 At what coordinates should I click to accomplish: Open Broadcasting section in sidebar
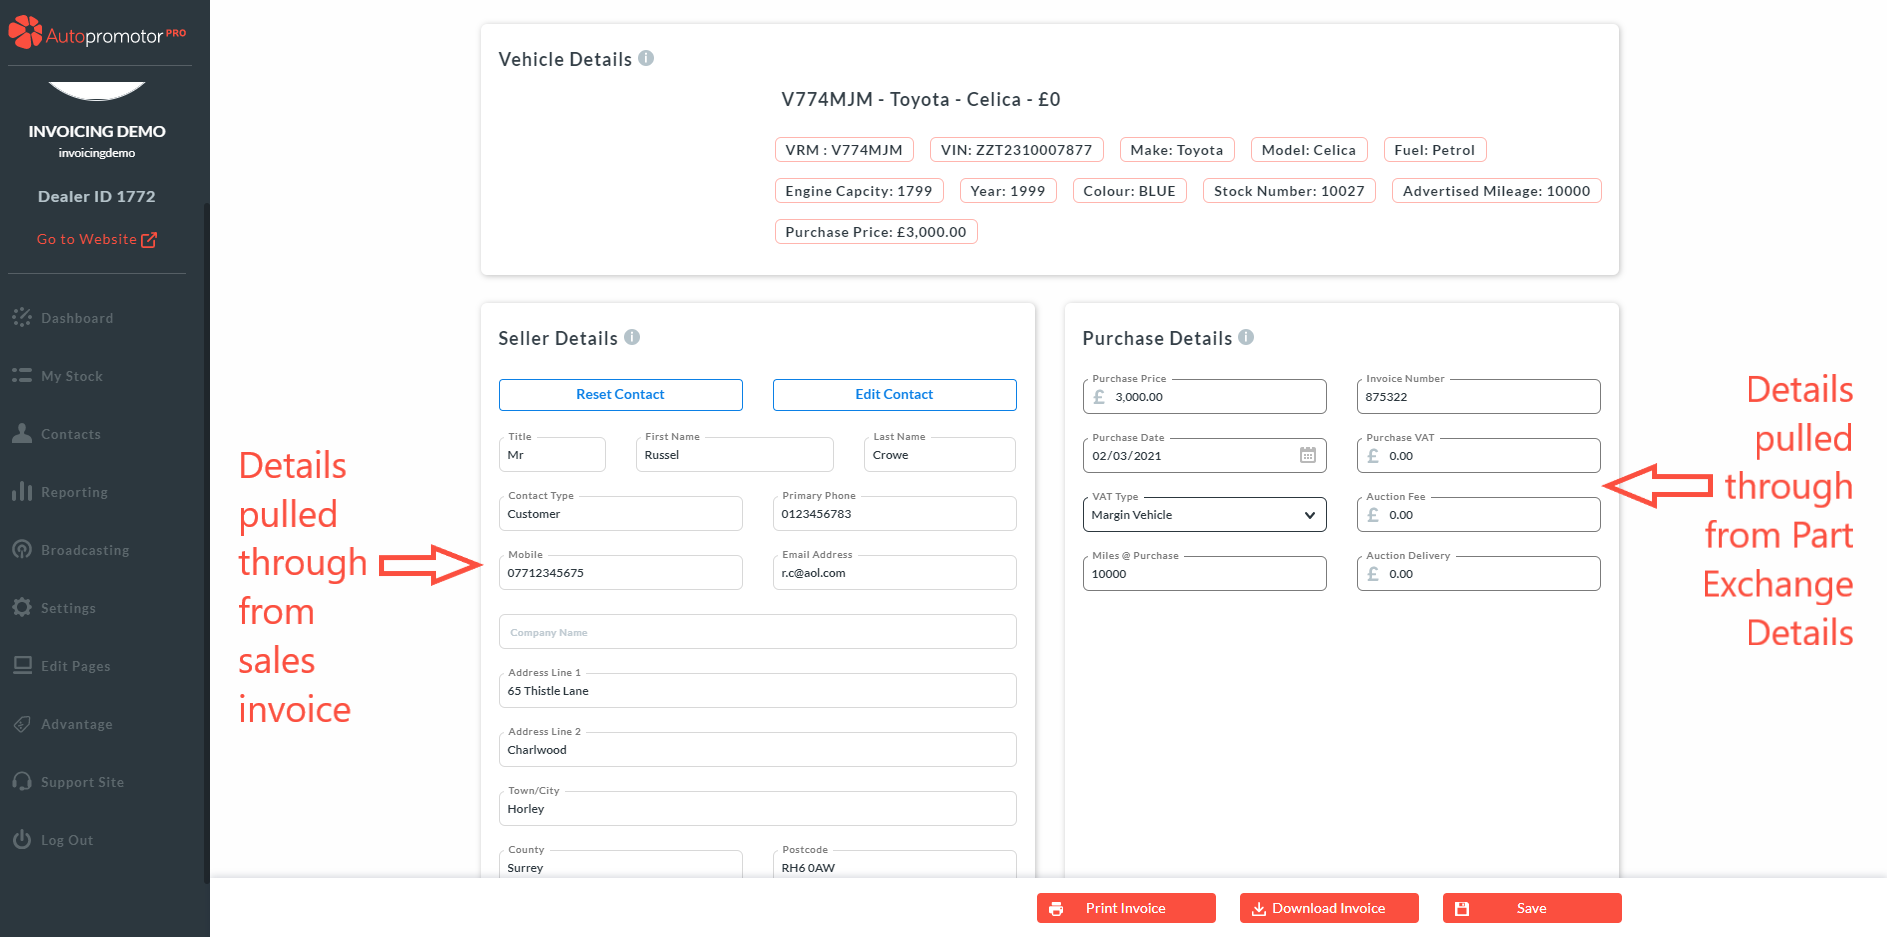(x=84, y=550)
